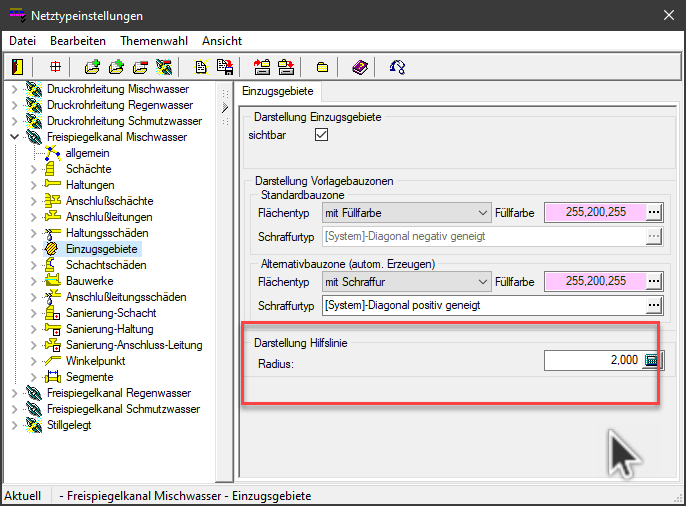
Task: Click the Winkelpunkt icon in the tree
Action: (x=54, y=361)
